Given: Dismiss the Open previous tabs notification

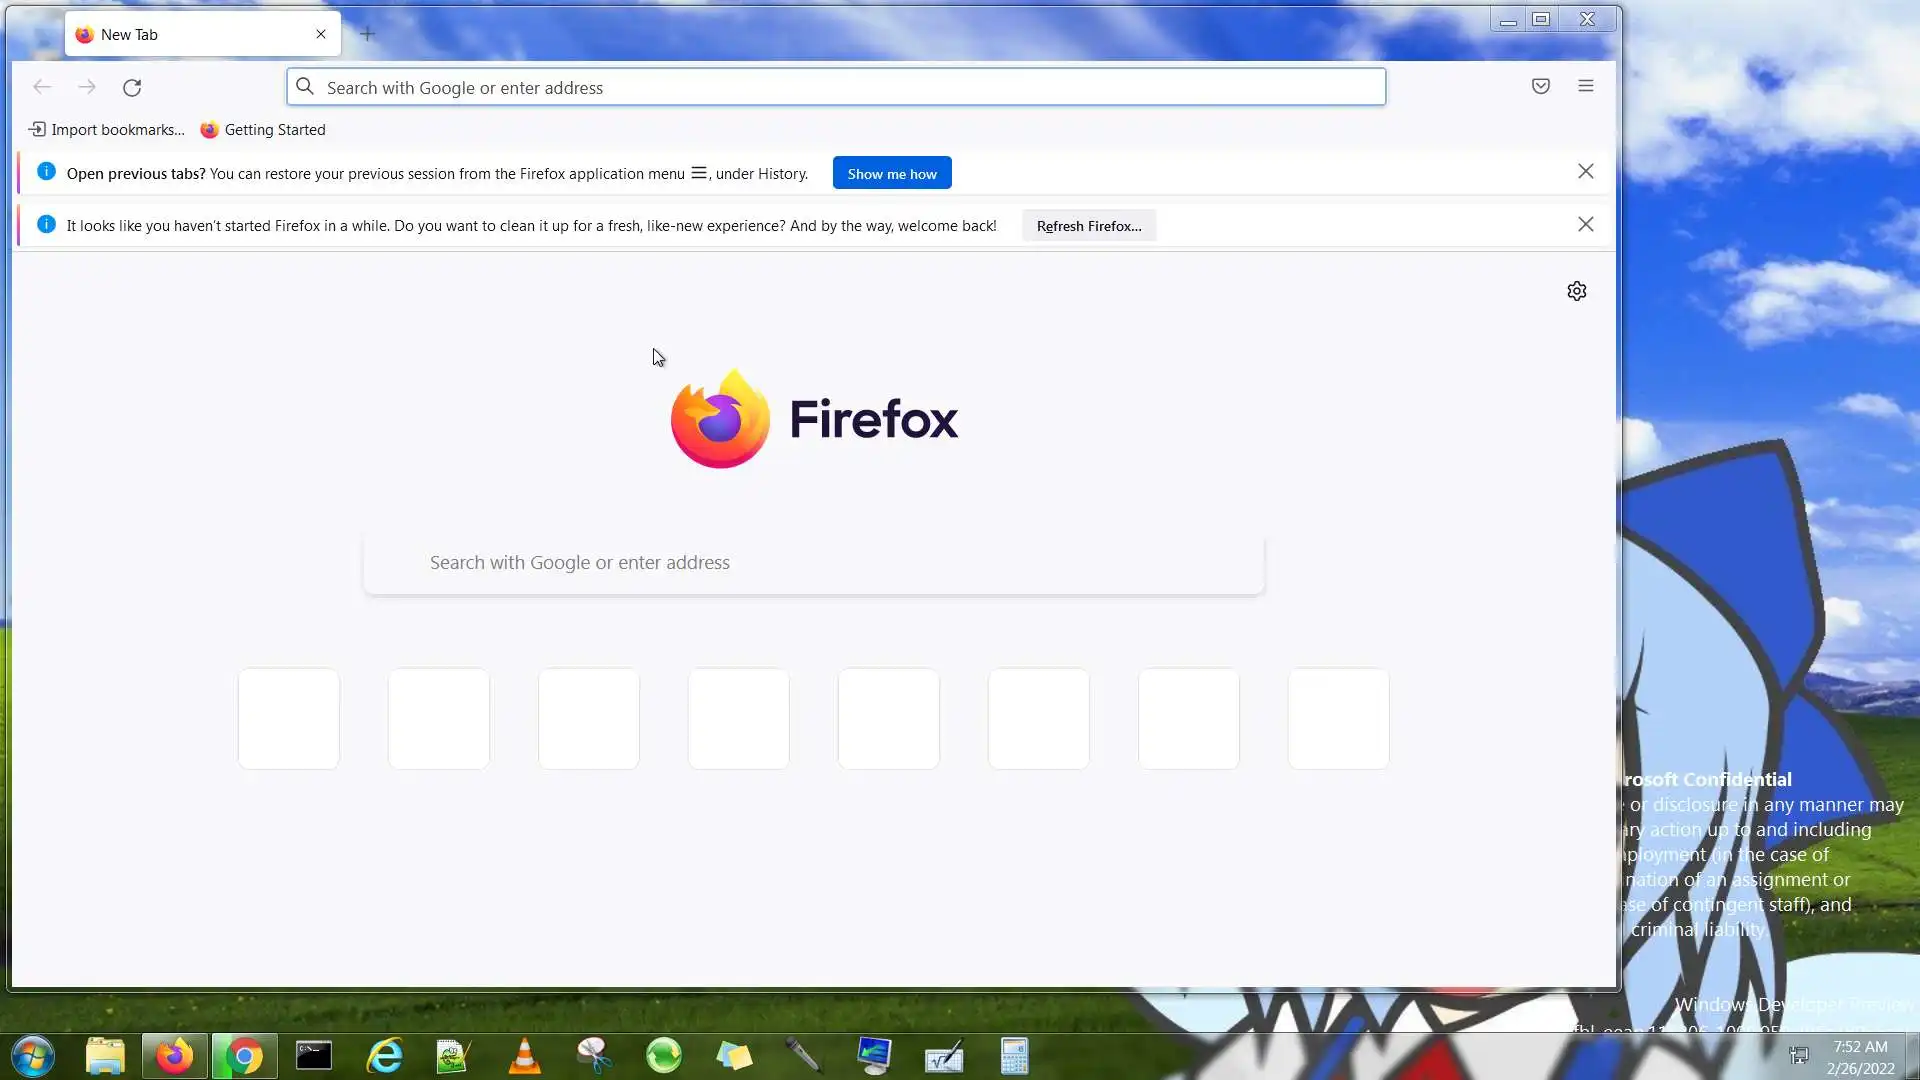Looking at the screenshot, I should tap(1586, 172).
